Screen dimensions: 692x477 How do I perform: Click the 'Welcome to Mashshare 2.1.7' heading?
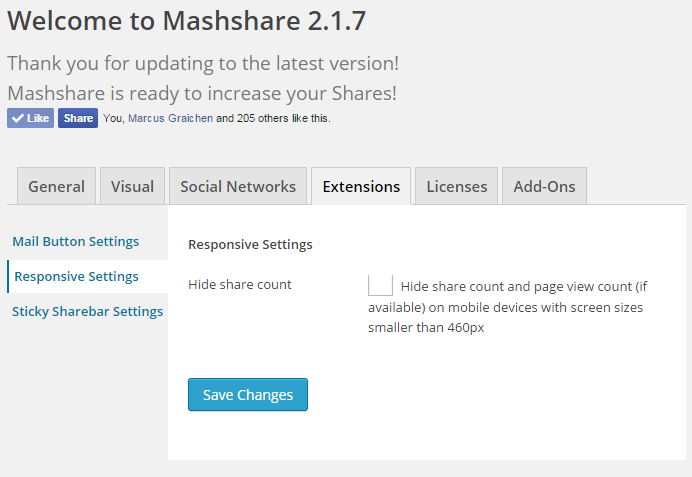[x=187, y=21]
